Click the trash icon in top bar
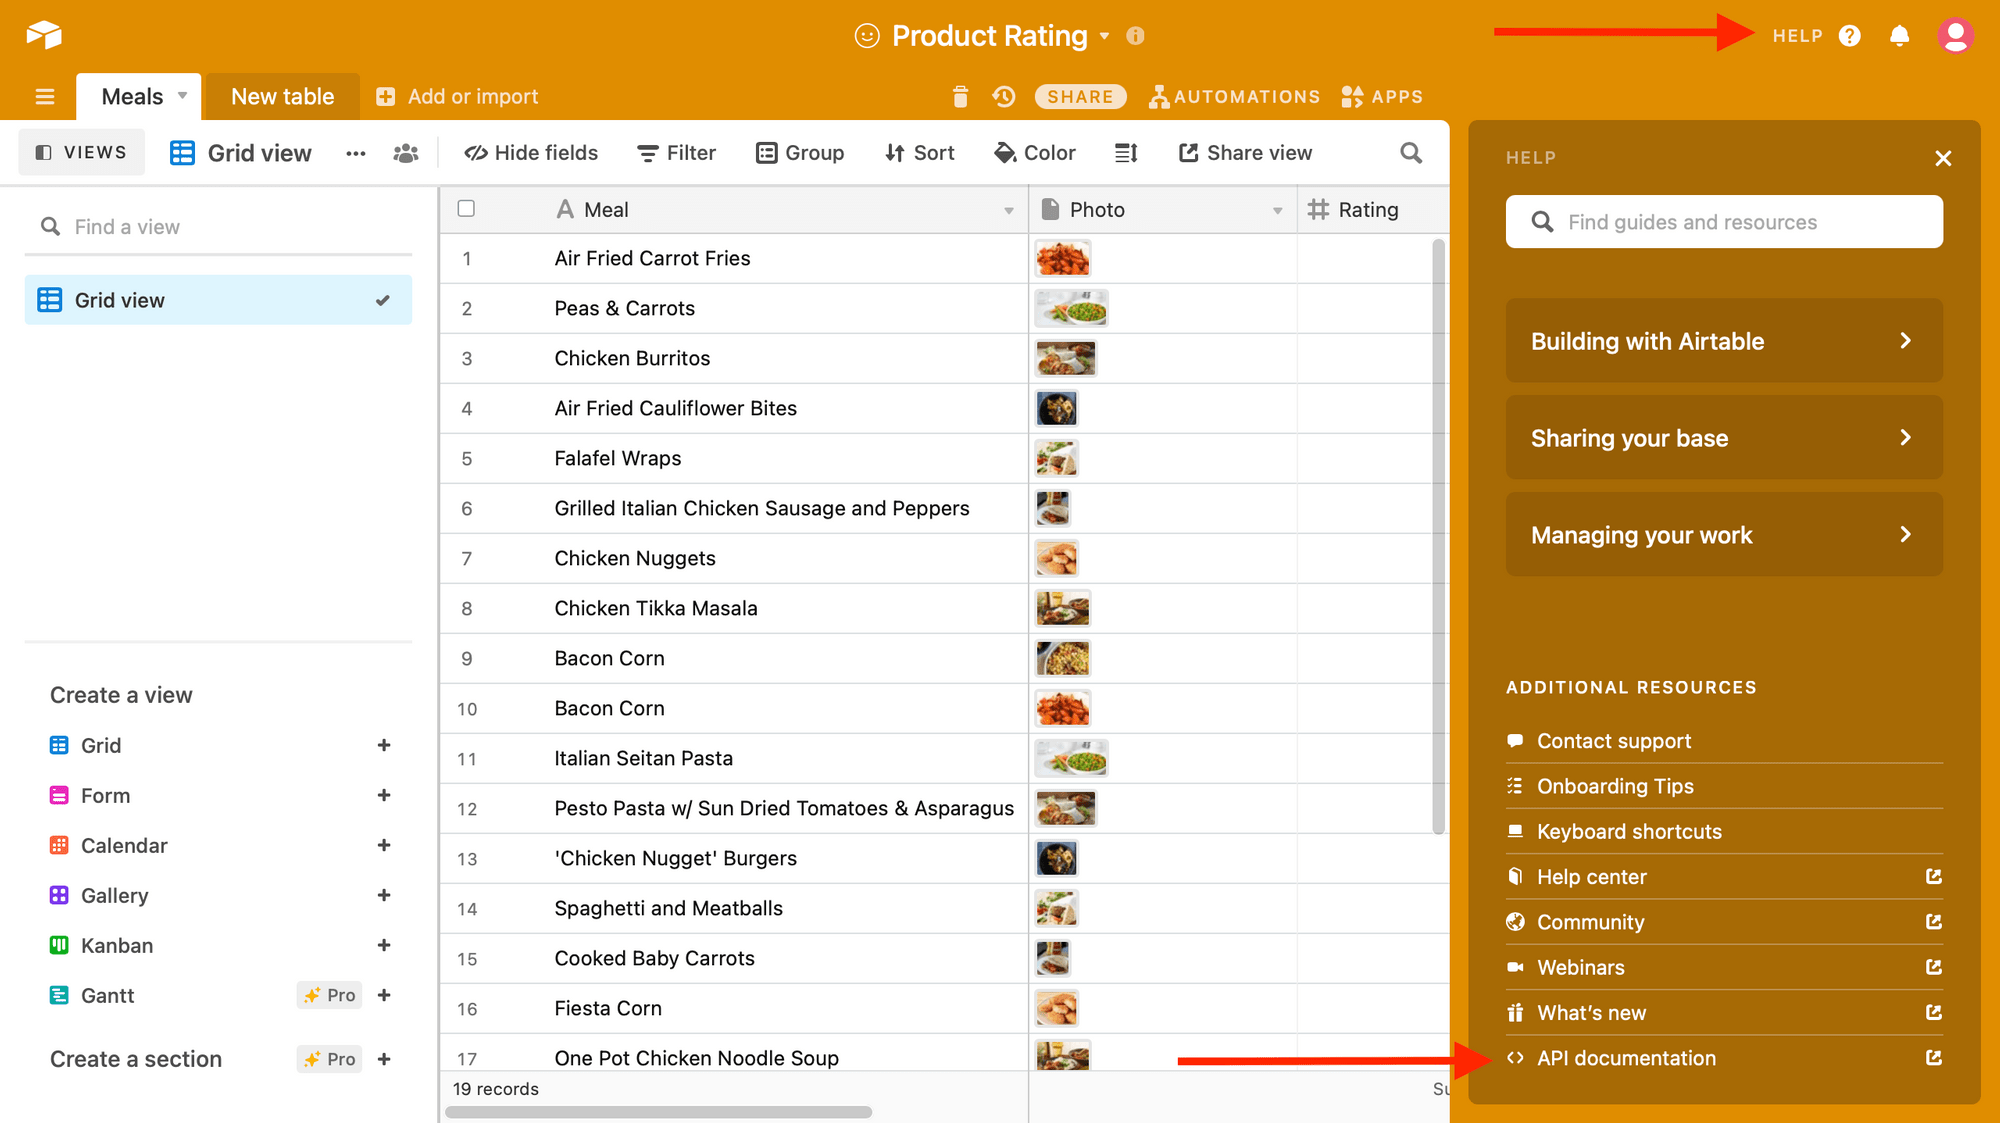The image size is (2000, 1123). (960, 97)
